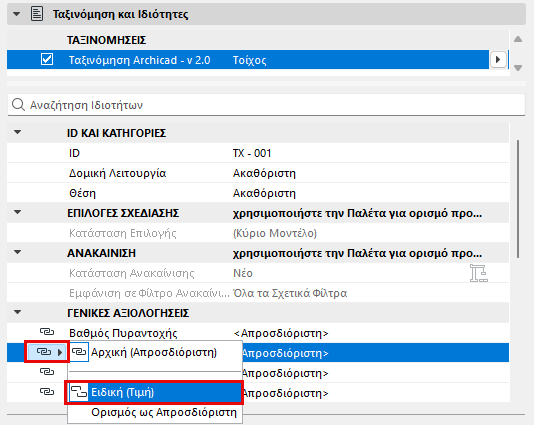Click the renovation palette icon beside Νέο
Viewport: 534px width, 425px height.
479,273
